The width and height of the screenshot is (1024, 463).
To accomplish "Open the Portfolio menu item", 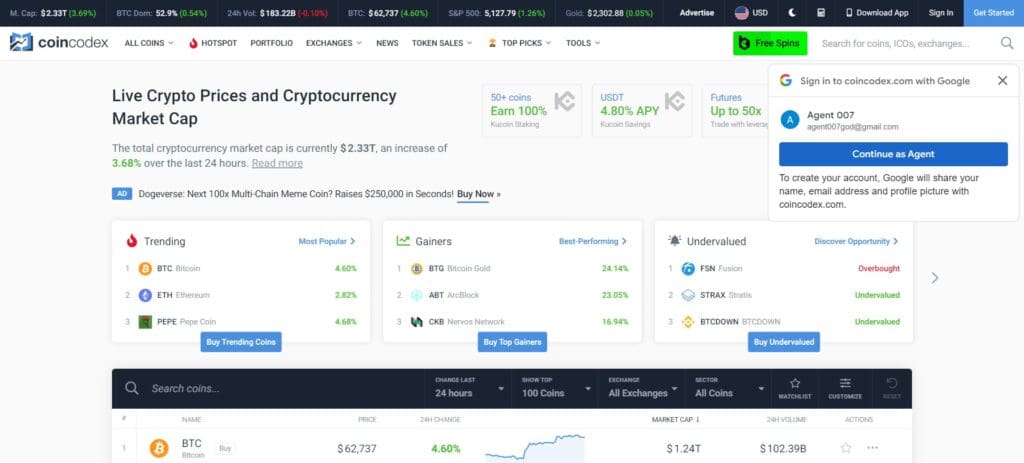I will [x=272, y=43].
